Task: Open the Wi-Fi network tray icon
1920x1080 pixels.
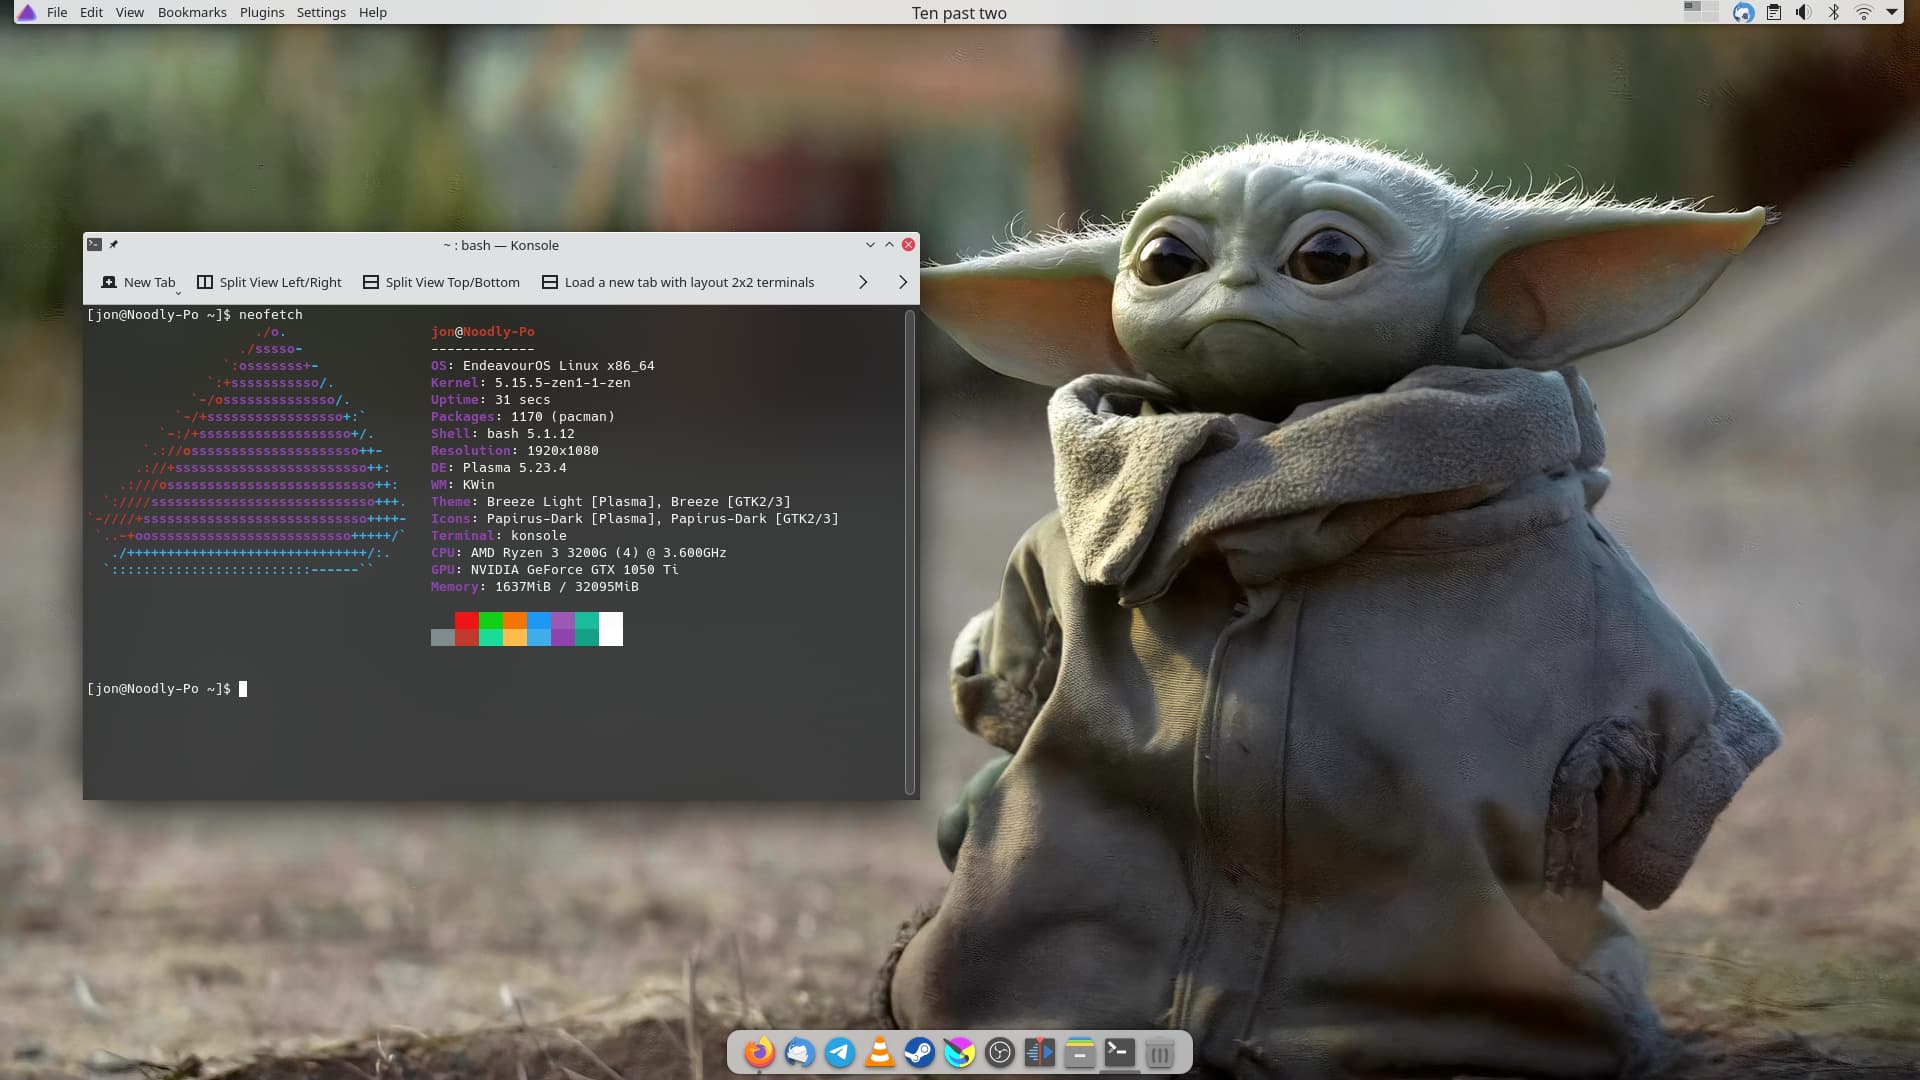Action: tap(1864, 12)
